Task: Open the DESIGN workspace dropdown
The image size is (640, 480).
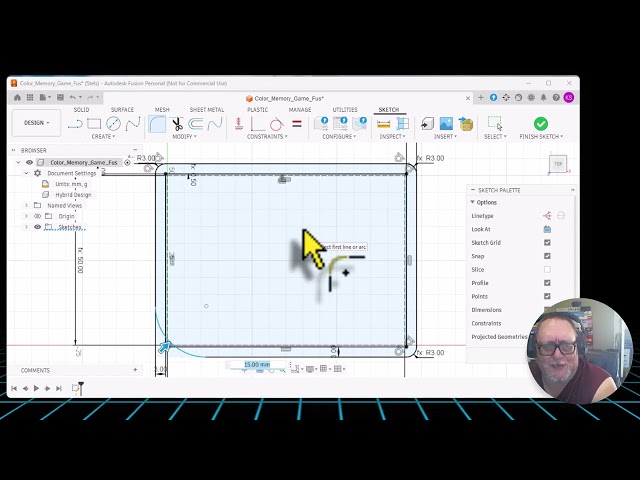Action: pos(36,122)
